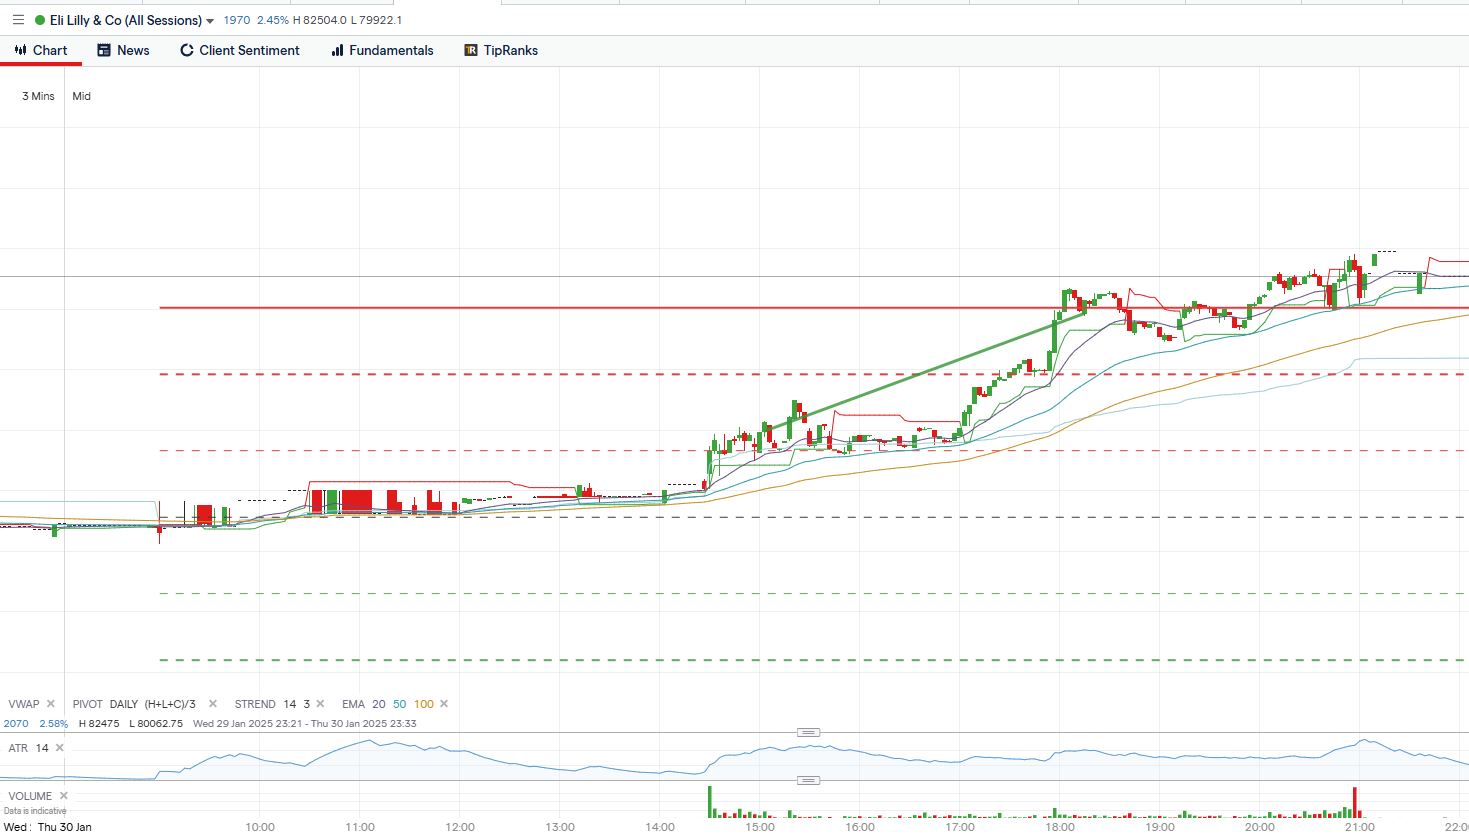
Task: Remove the PIVOT DAILY indicator
Action: (213, 704)
